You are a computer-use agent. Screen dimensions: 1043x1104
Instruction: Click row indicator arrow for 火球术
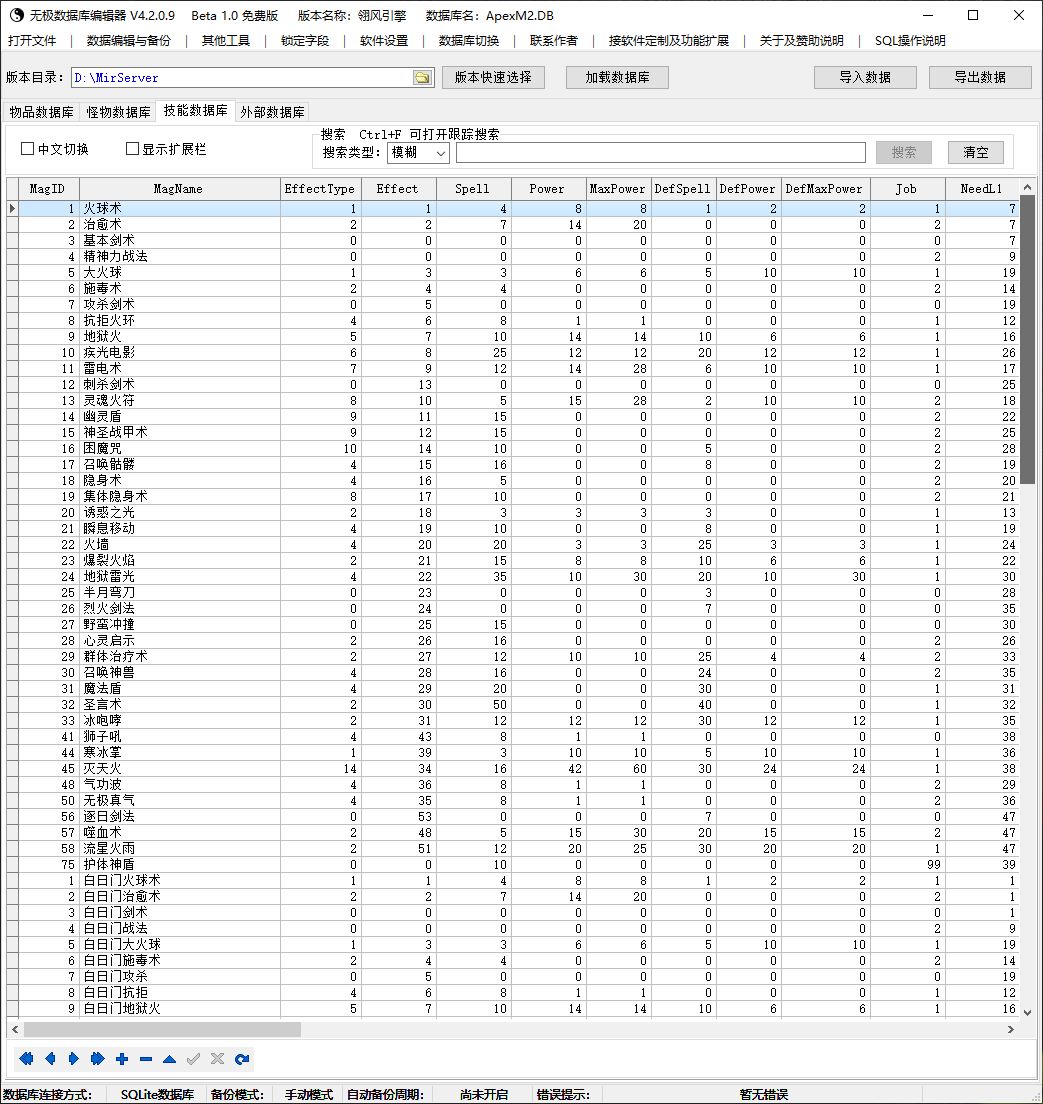pyautogui.click(x=12, y=208)
